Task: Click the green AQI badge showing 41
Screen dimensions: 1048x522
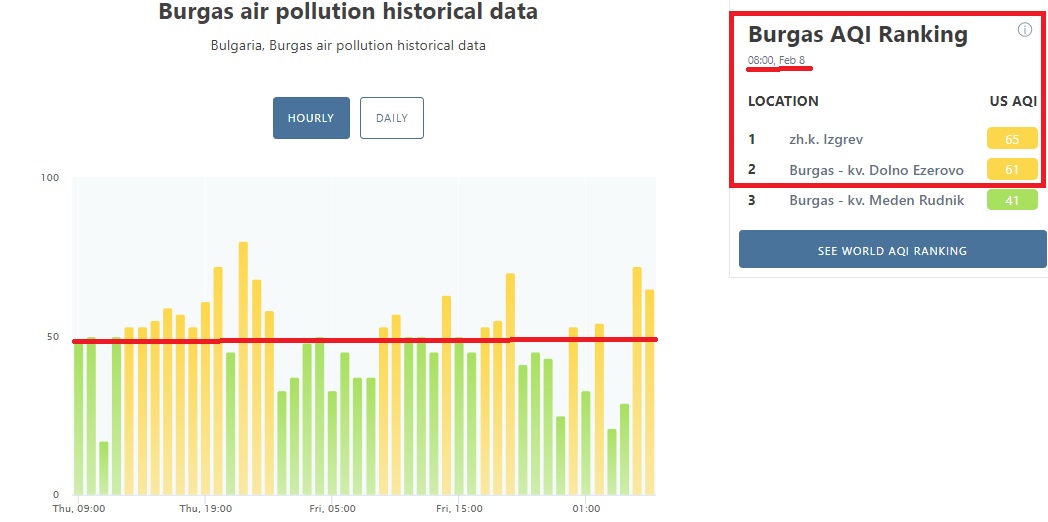Action: (x=1012, y=200)
